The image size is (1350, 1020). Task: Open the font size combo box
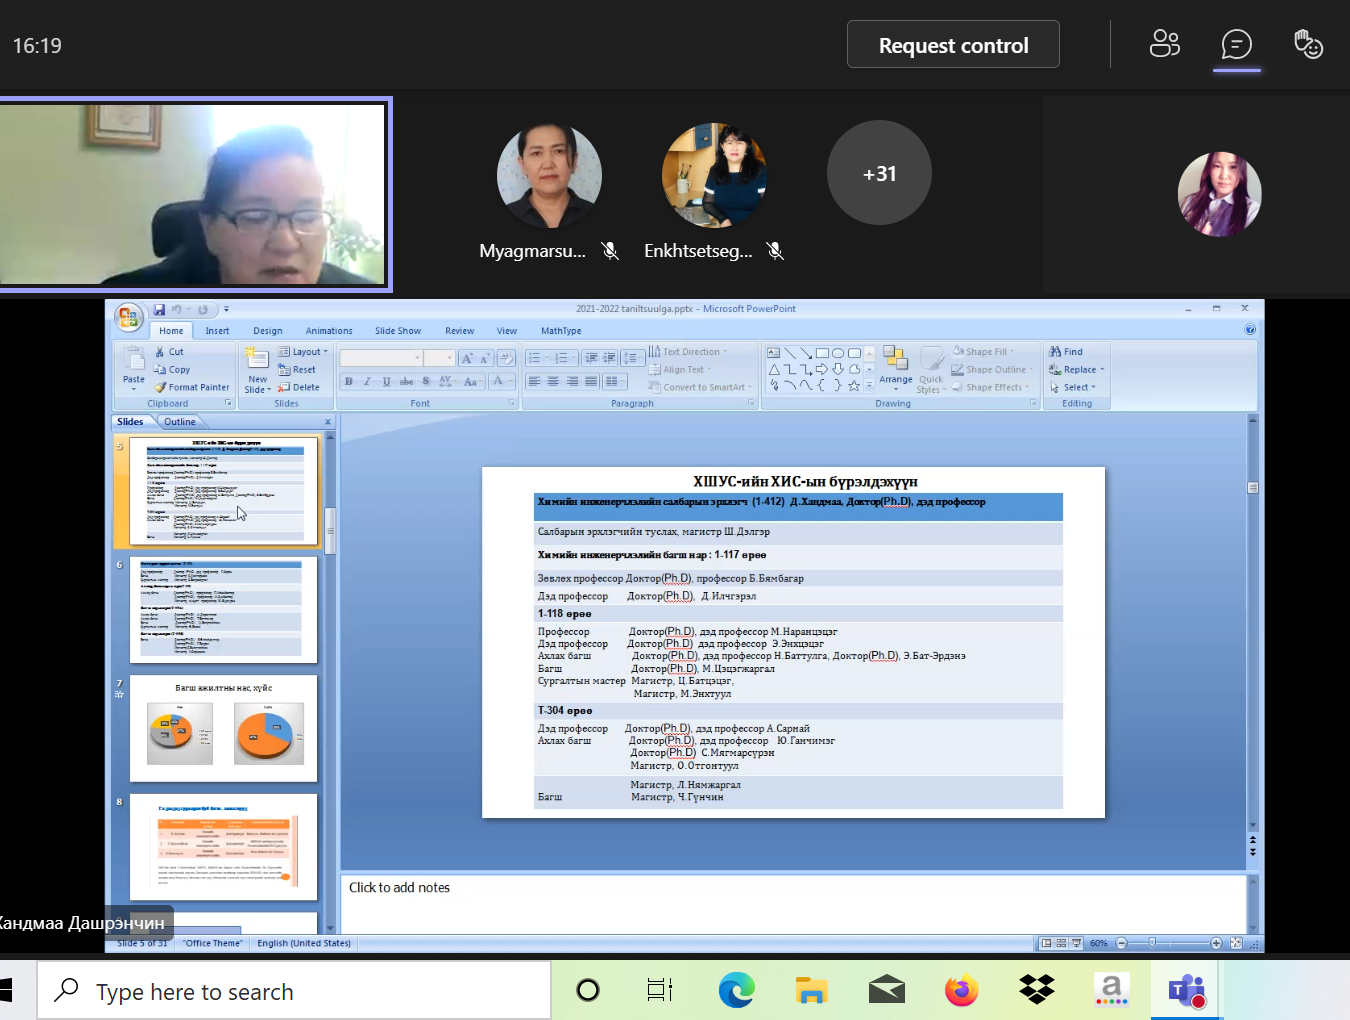click(439, 358)
